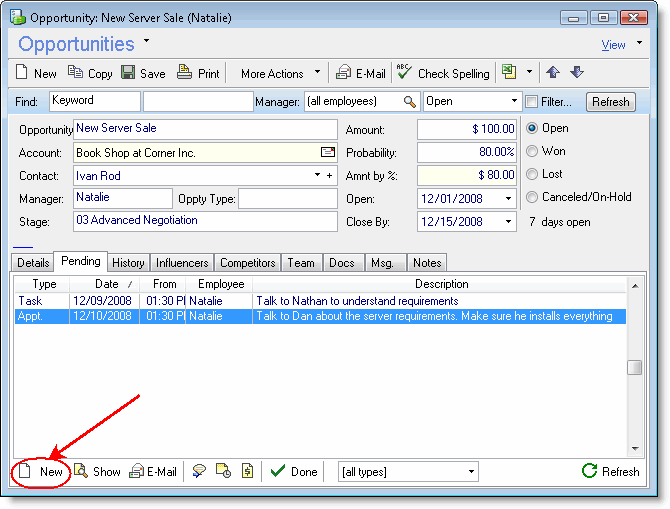Select the Lost status radio button
The image size is (670, 509).
(532, 174)
